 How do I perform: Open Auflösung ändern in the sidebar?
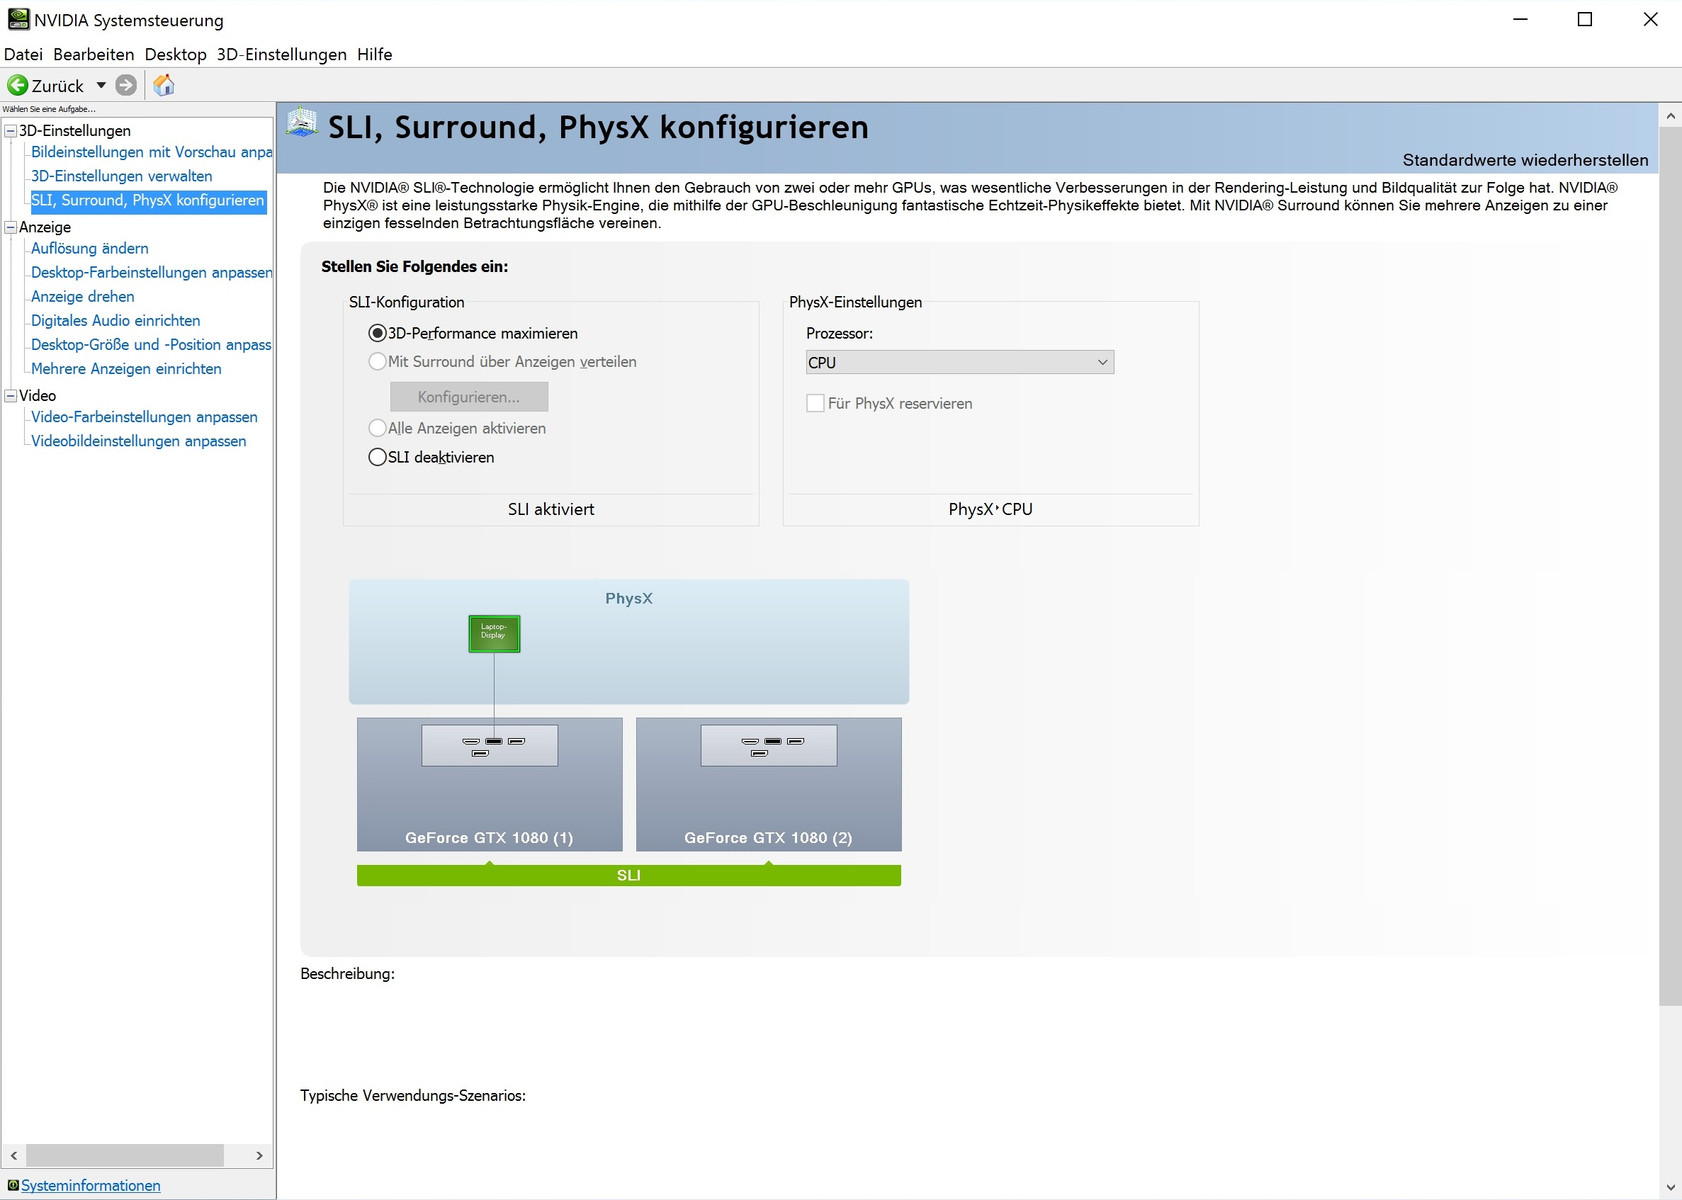[x=90, y=248]
